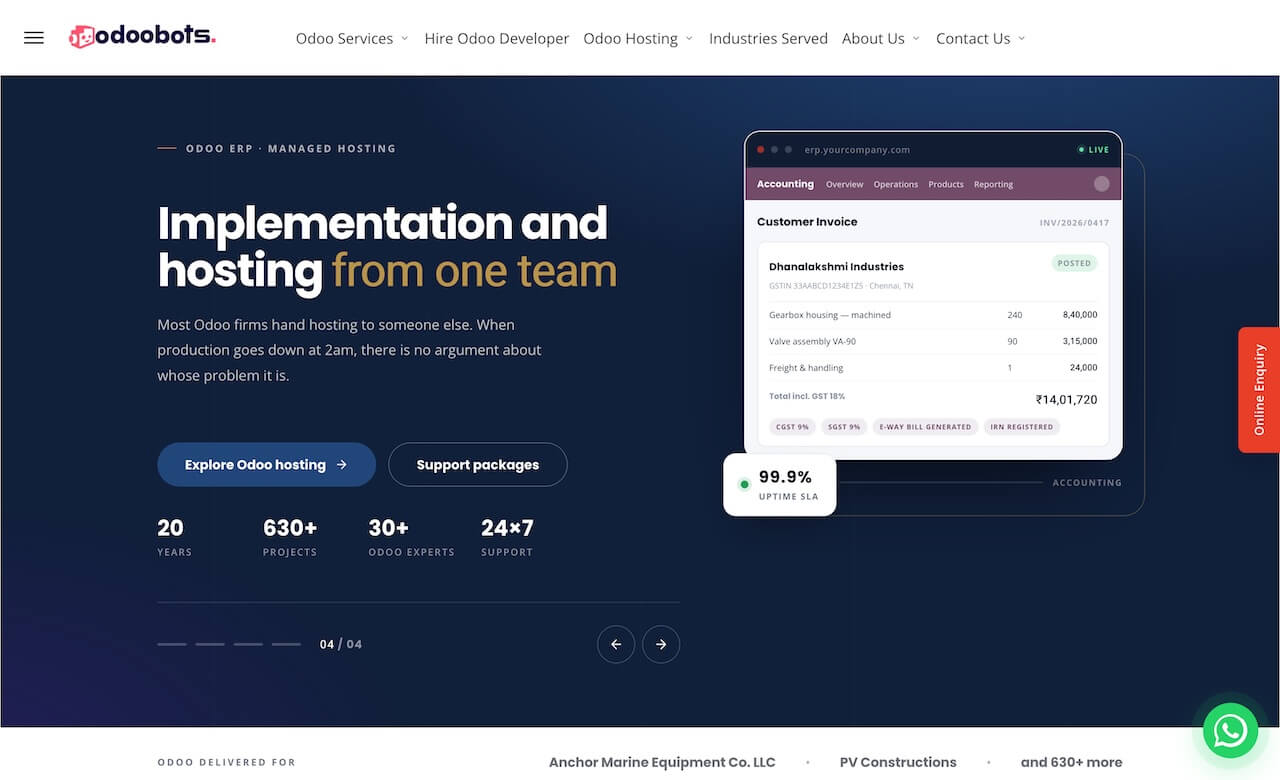This screenshot has height=780, width=1280.
Task: Select the Accounting tab in the mockup
Action: tap(785, 184)
